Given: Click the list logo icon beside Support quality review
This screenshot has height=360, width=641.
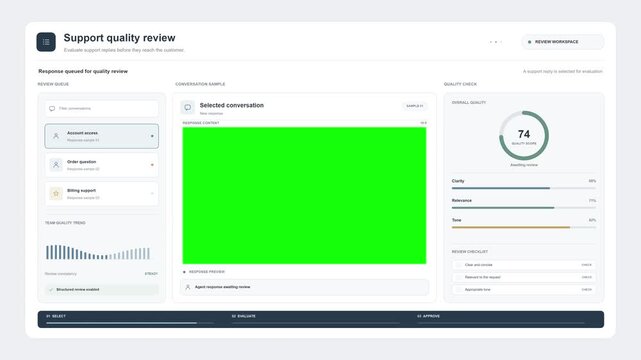Looking at the screenshot, I should 46,42.
